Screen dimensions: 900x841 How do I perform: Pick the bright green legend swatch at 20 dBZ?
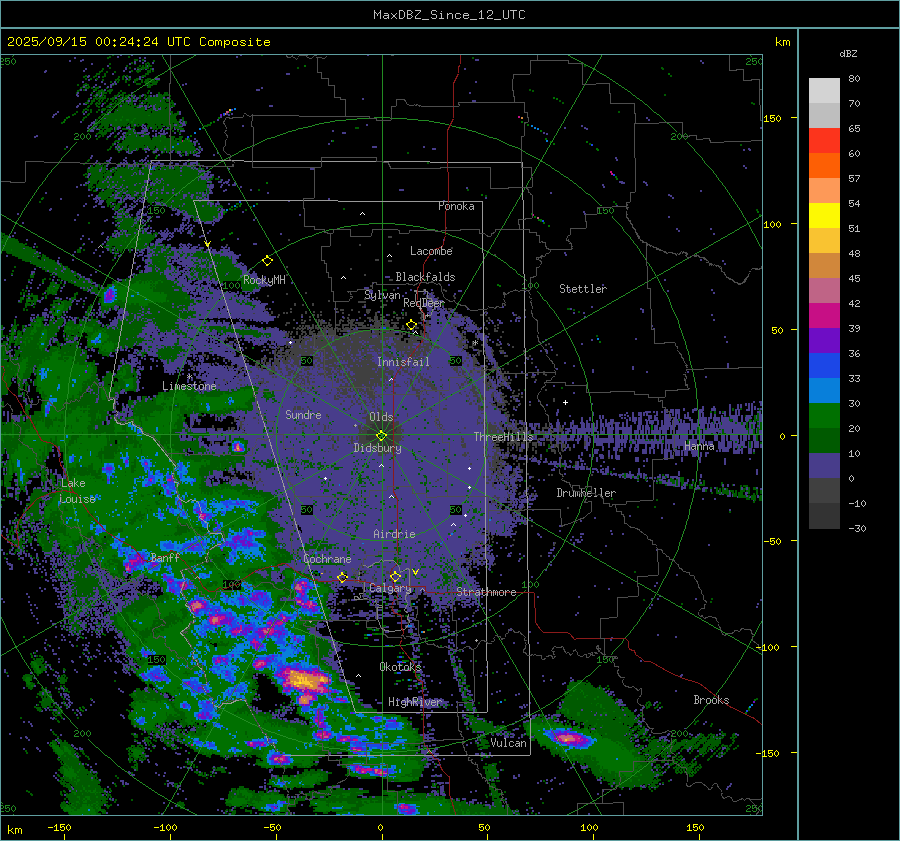824,416
